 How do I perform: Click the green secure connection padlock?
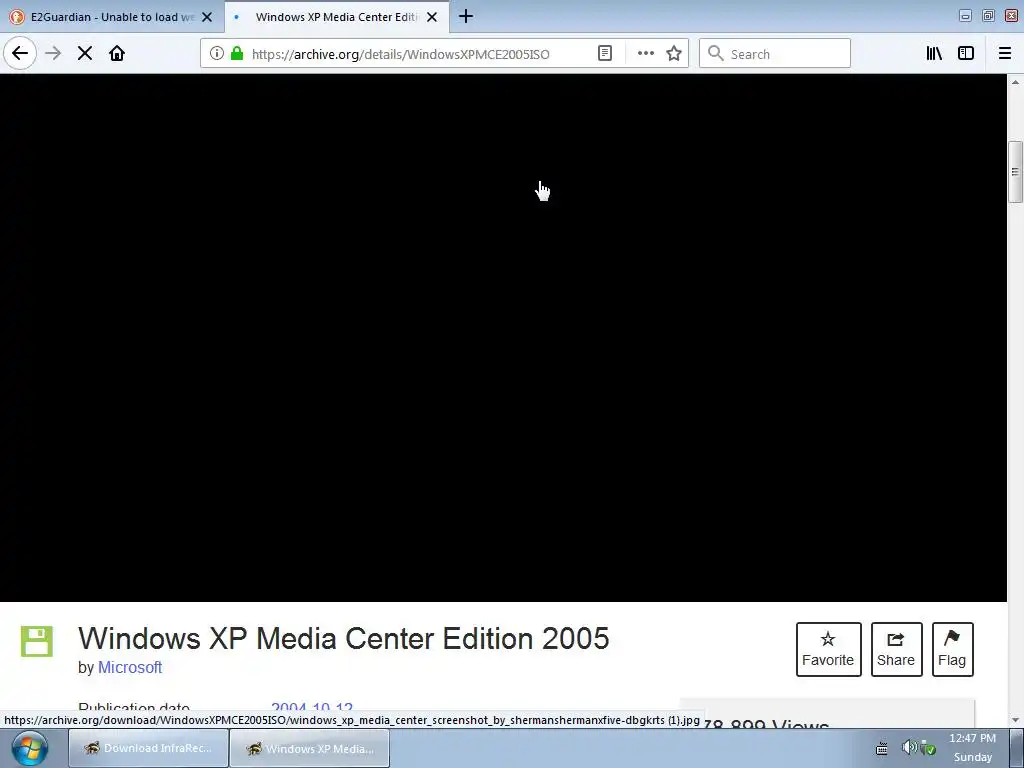tap(237, 54)
